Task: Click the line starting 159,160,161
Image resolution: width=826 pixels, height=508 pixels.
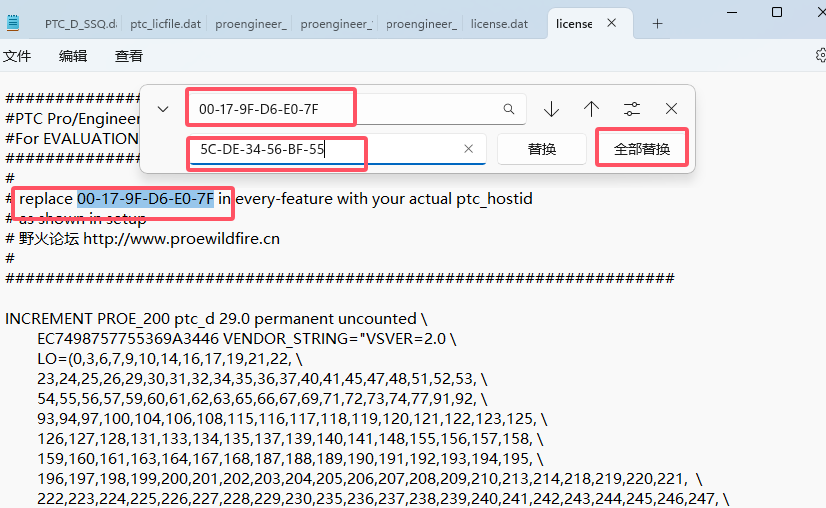Action: [x=290, y=459]
